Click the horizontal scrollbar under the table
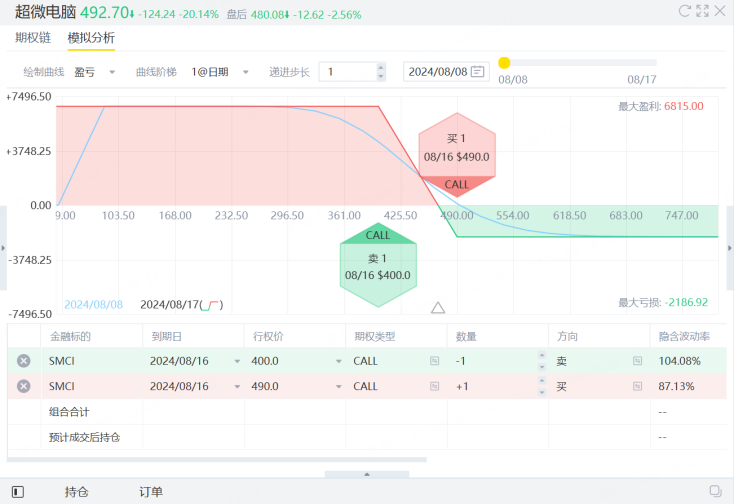This screenshot has width=734, height=504. tap(217, 460)
